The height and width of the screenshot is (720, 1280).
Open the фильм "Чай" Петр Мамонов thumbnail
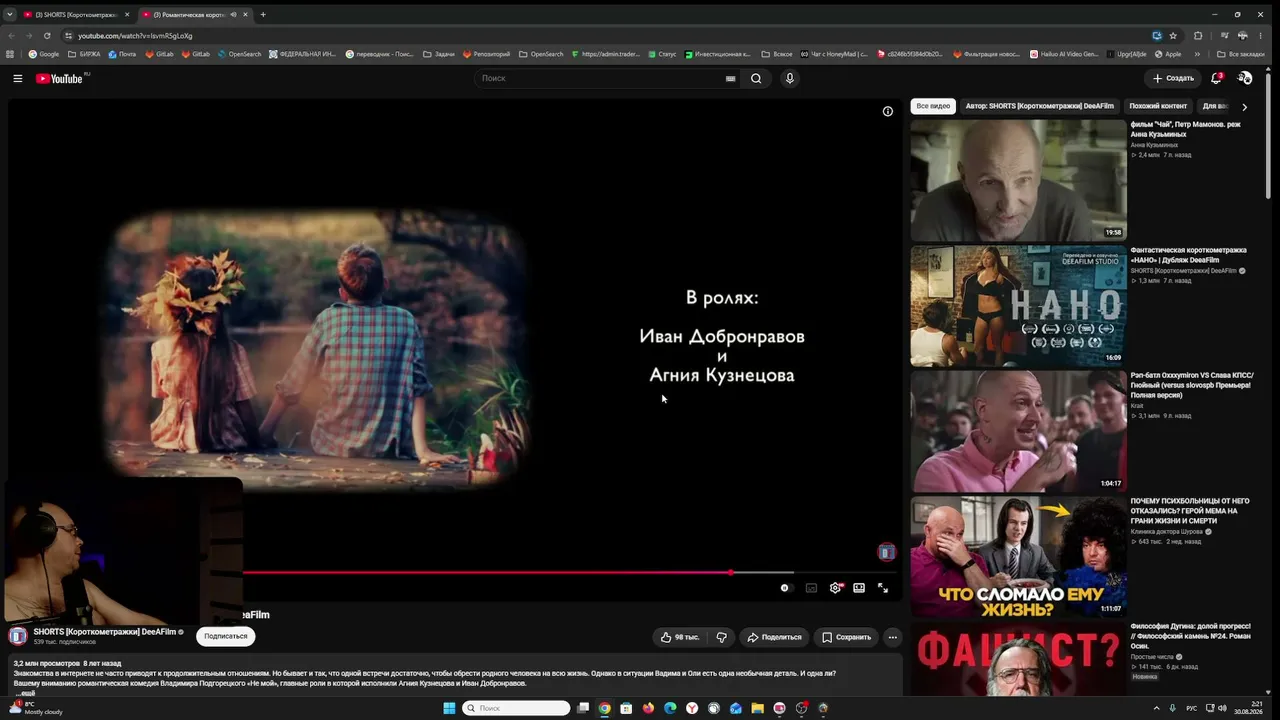[1018, 181]
